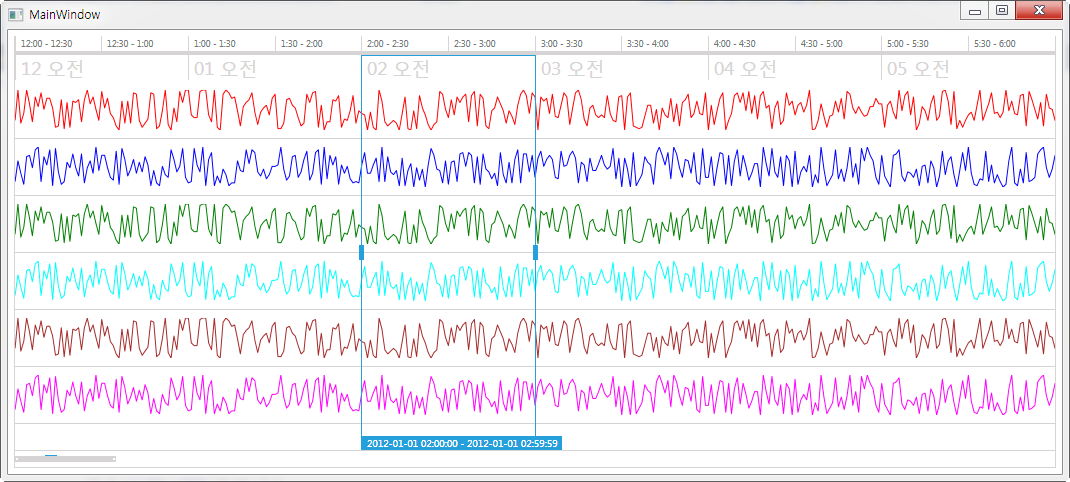This screenshot has width=1070, height=482.
Task: Click the selected date range tooltip label
Action: pos(462,443)
